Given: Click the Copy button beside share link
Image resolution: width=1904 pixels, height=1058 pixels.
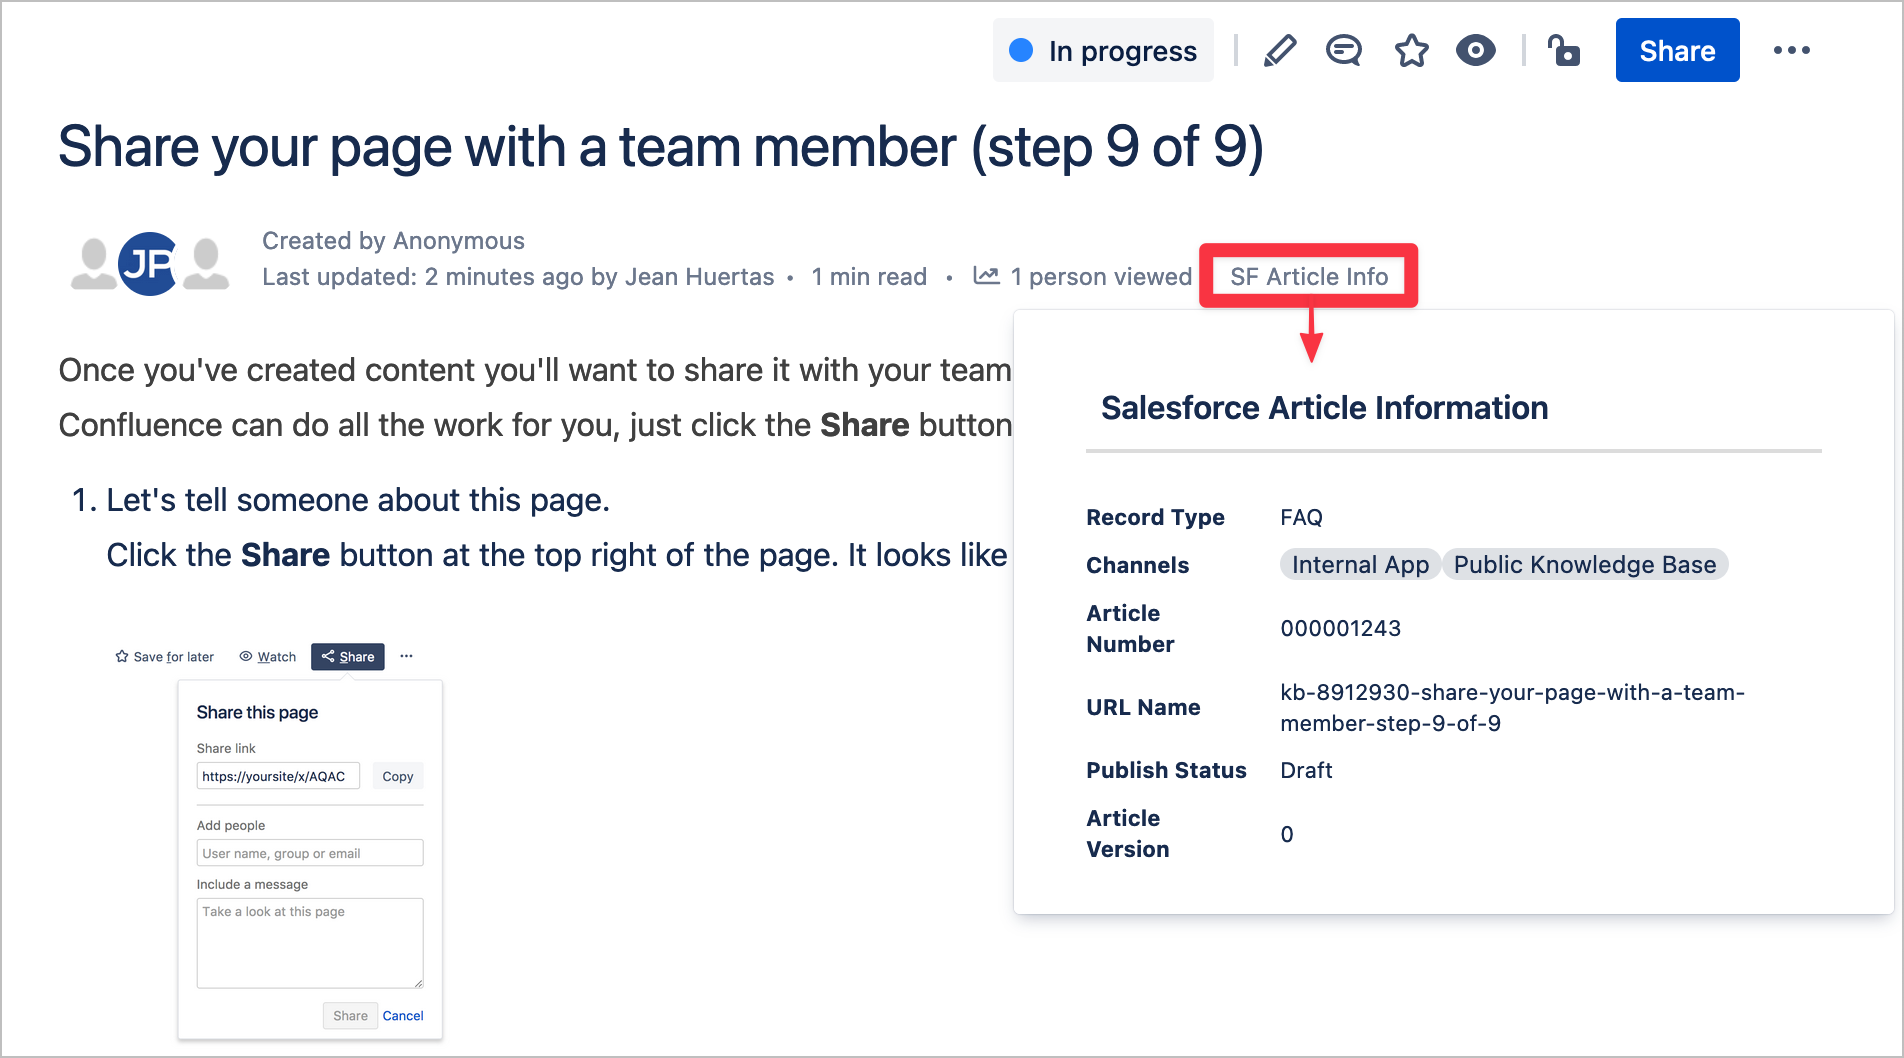Looking at the screenshot, I should click(x=397, y=777).
